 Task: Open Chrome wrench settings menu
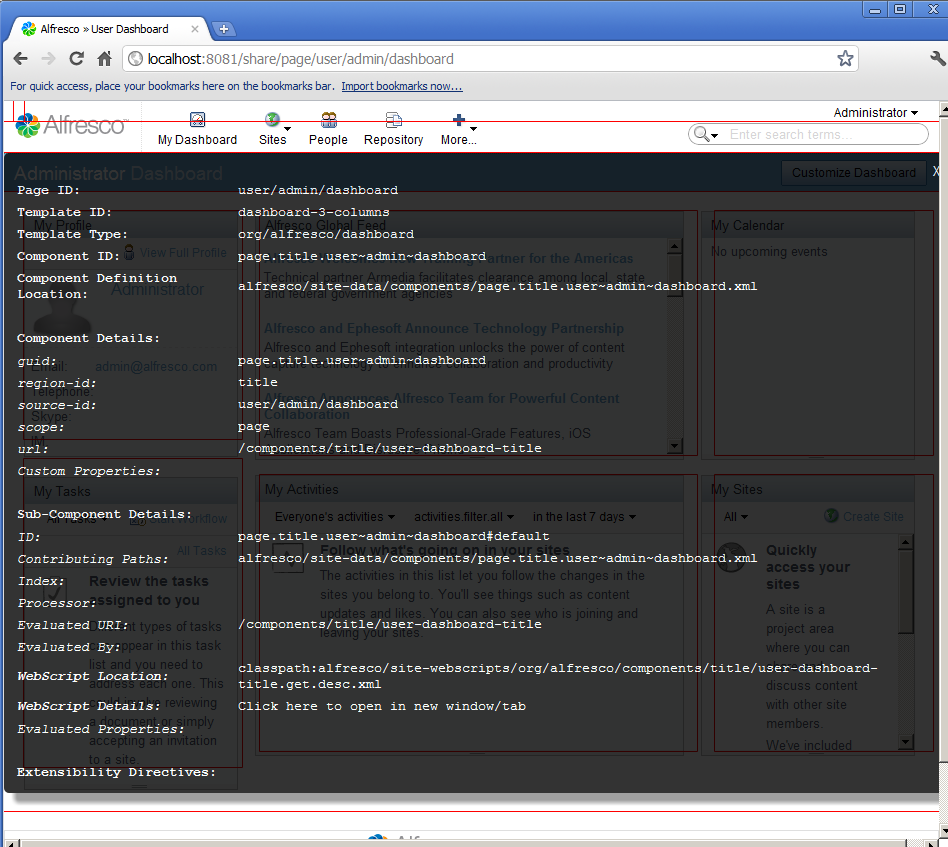[x=936, y=59]
